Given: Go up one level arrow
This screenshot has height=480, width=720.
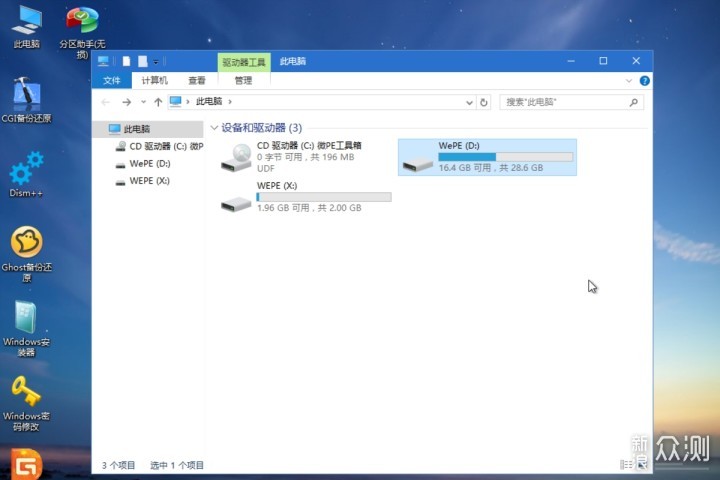Looking at the screenshot, I should (x=158, y=102).
